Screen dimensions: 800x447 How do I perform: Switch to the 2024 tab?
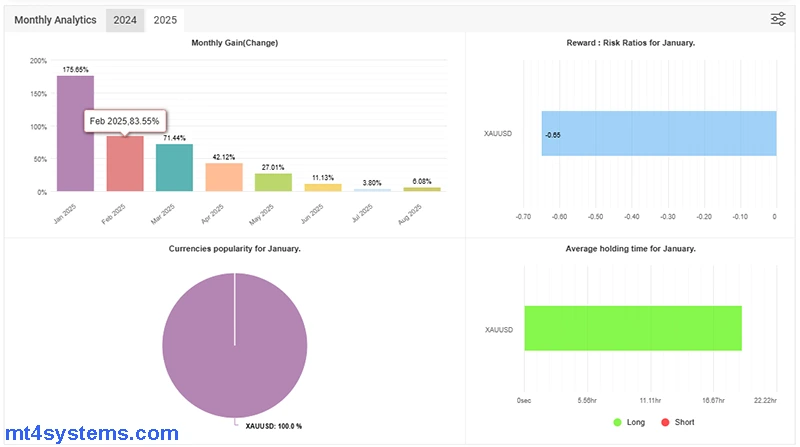[x=125, y=20]
